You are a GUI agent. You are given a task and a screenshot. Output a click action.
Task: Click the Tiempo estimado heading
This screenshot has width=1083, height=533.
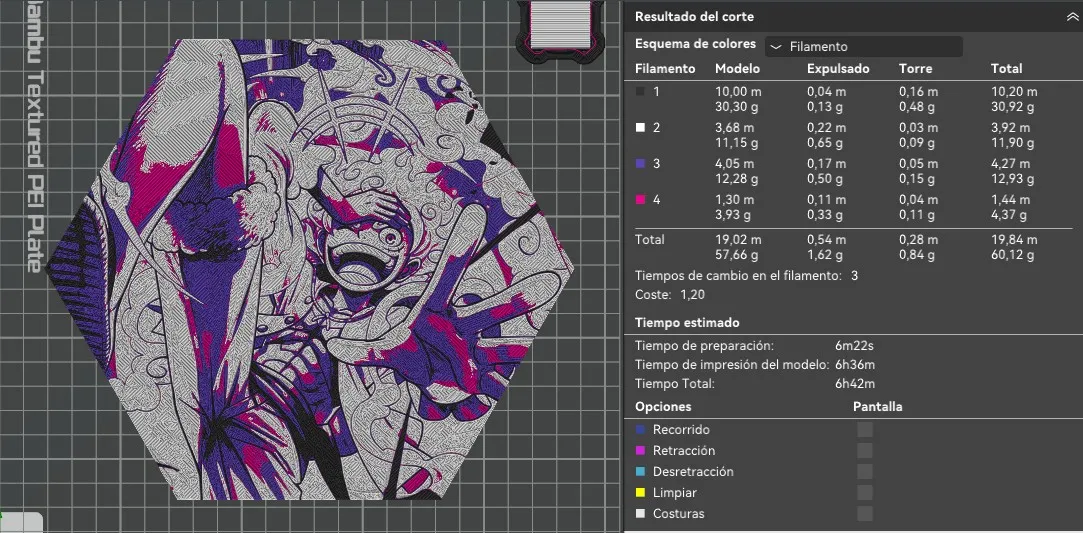687,322
